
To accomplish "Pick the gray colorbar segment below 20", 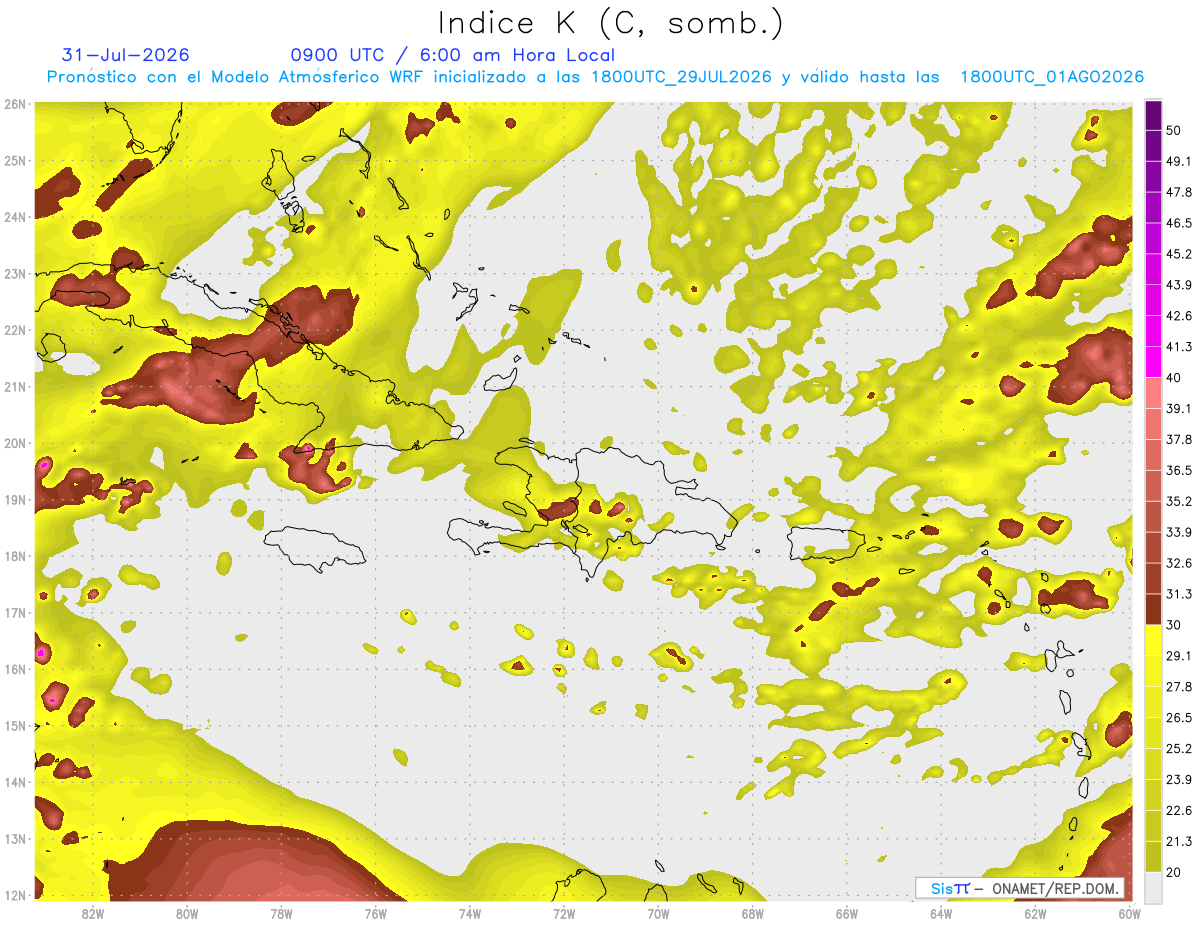I will [x=1153, y=886].
